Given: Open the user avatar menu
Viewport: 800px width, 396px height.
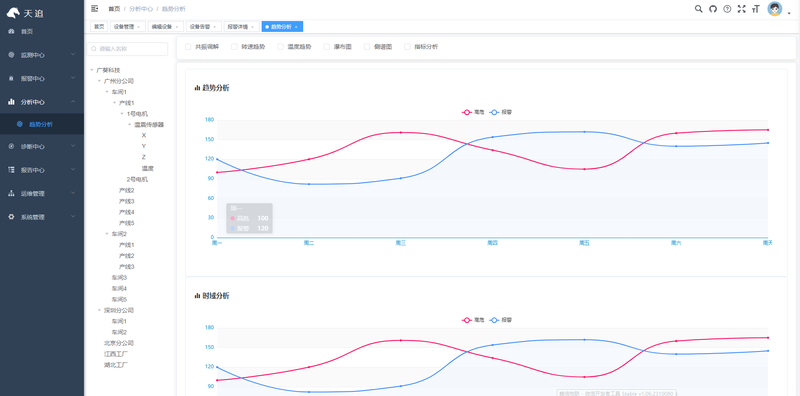Looking at the screenshot, I should pos(774,9).
